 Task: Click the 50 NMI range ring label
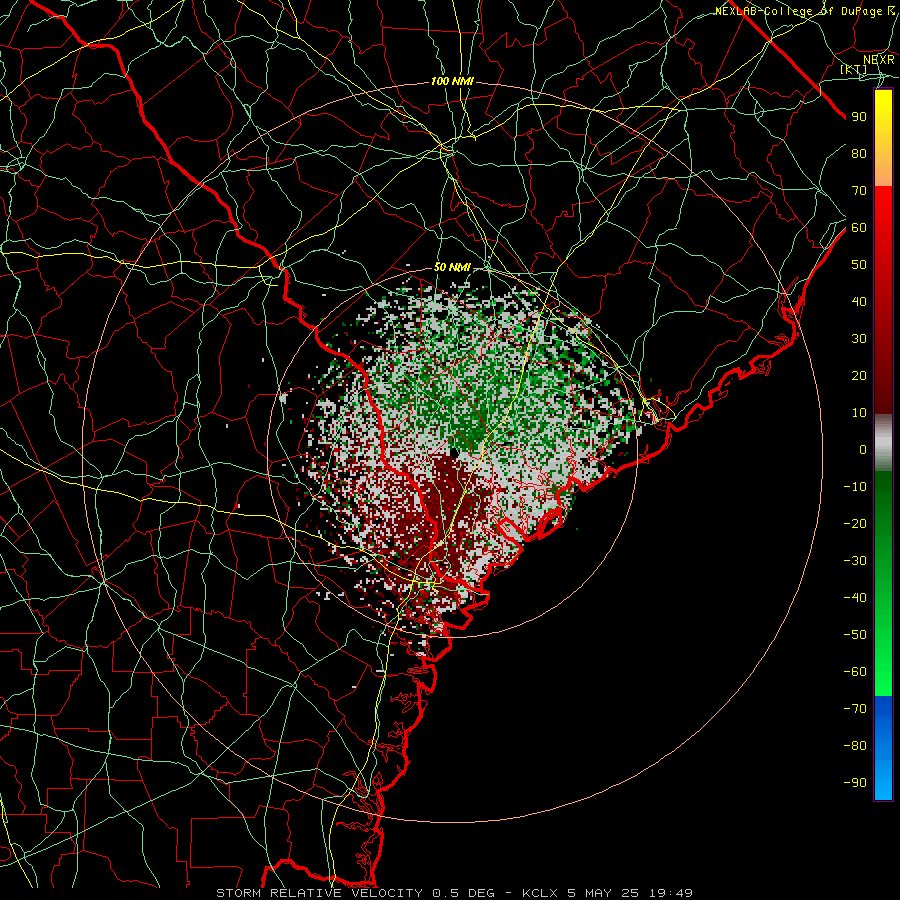click(x=452, y=267)
